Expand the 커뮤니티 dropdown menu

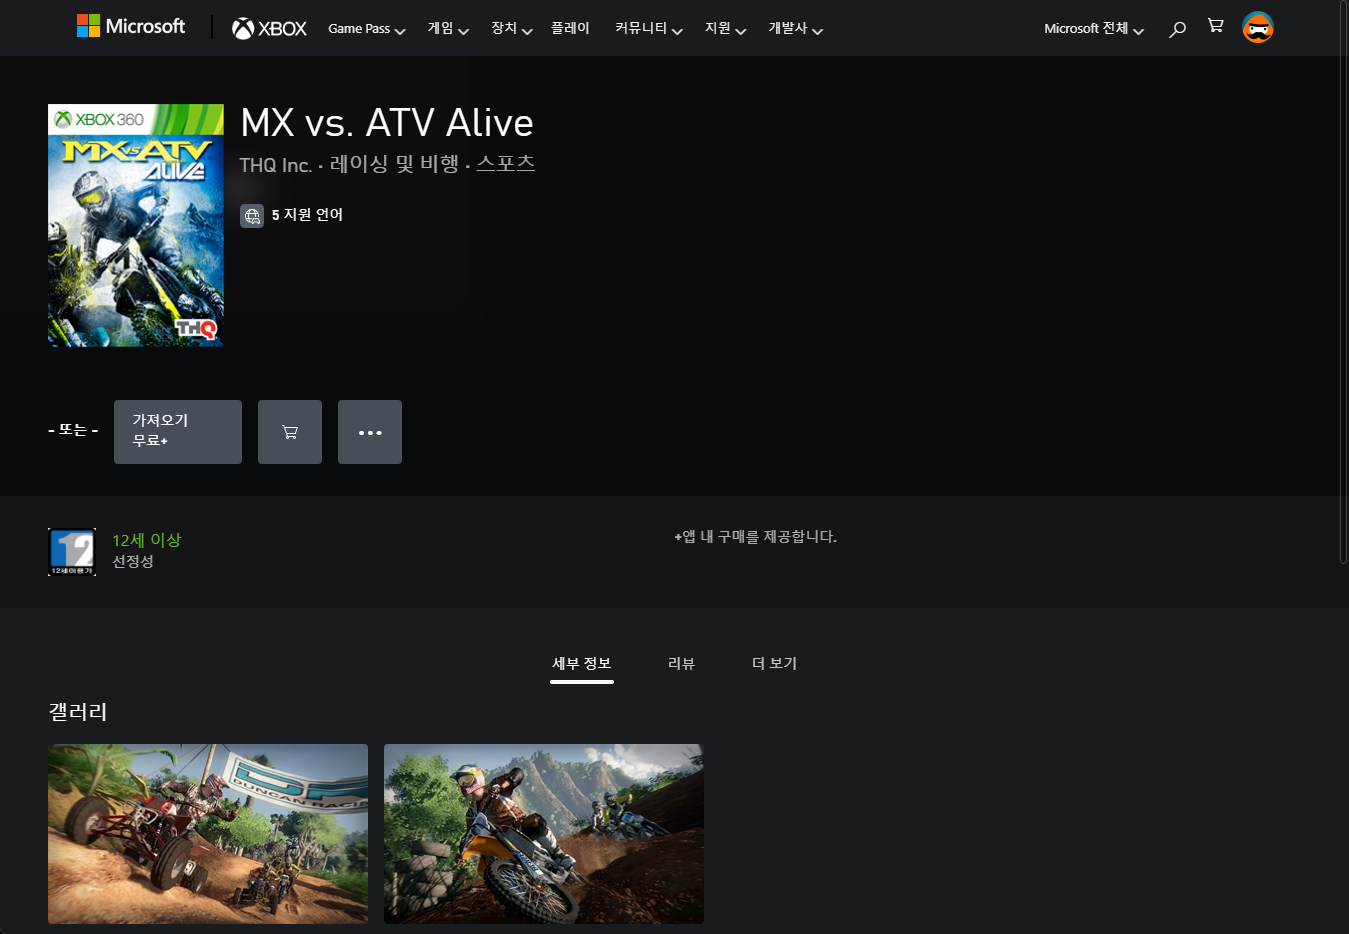tap(648, 29)
